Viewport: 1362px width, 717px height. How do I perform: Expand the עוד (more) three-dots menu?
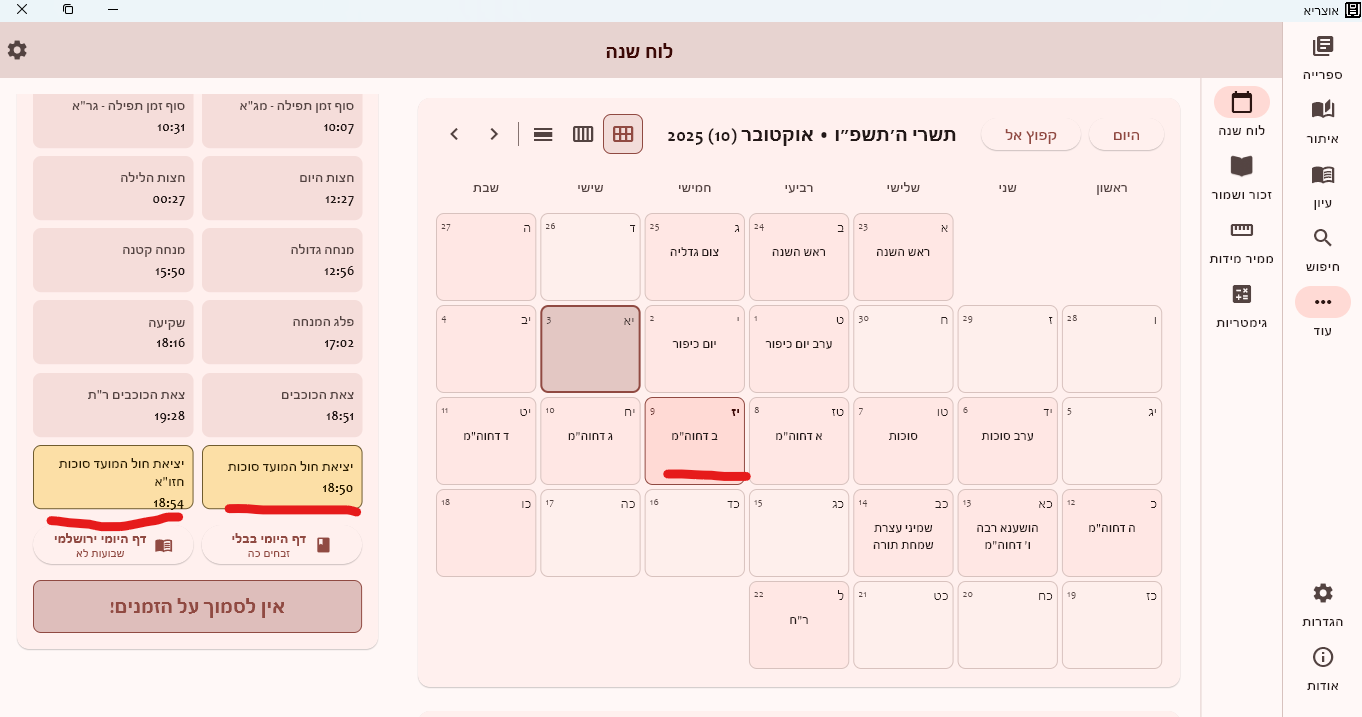(1322, 303)
